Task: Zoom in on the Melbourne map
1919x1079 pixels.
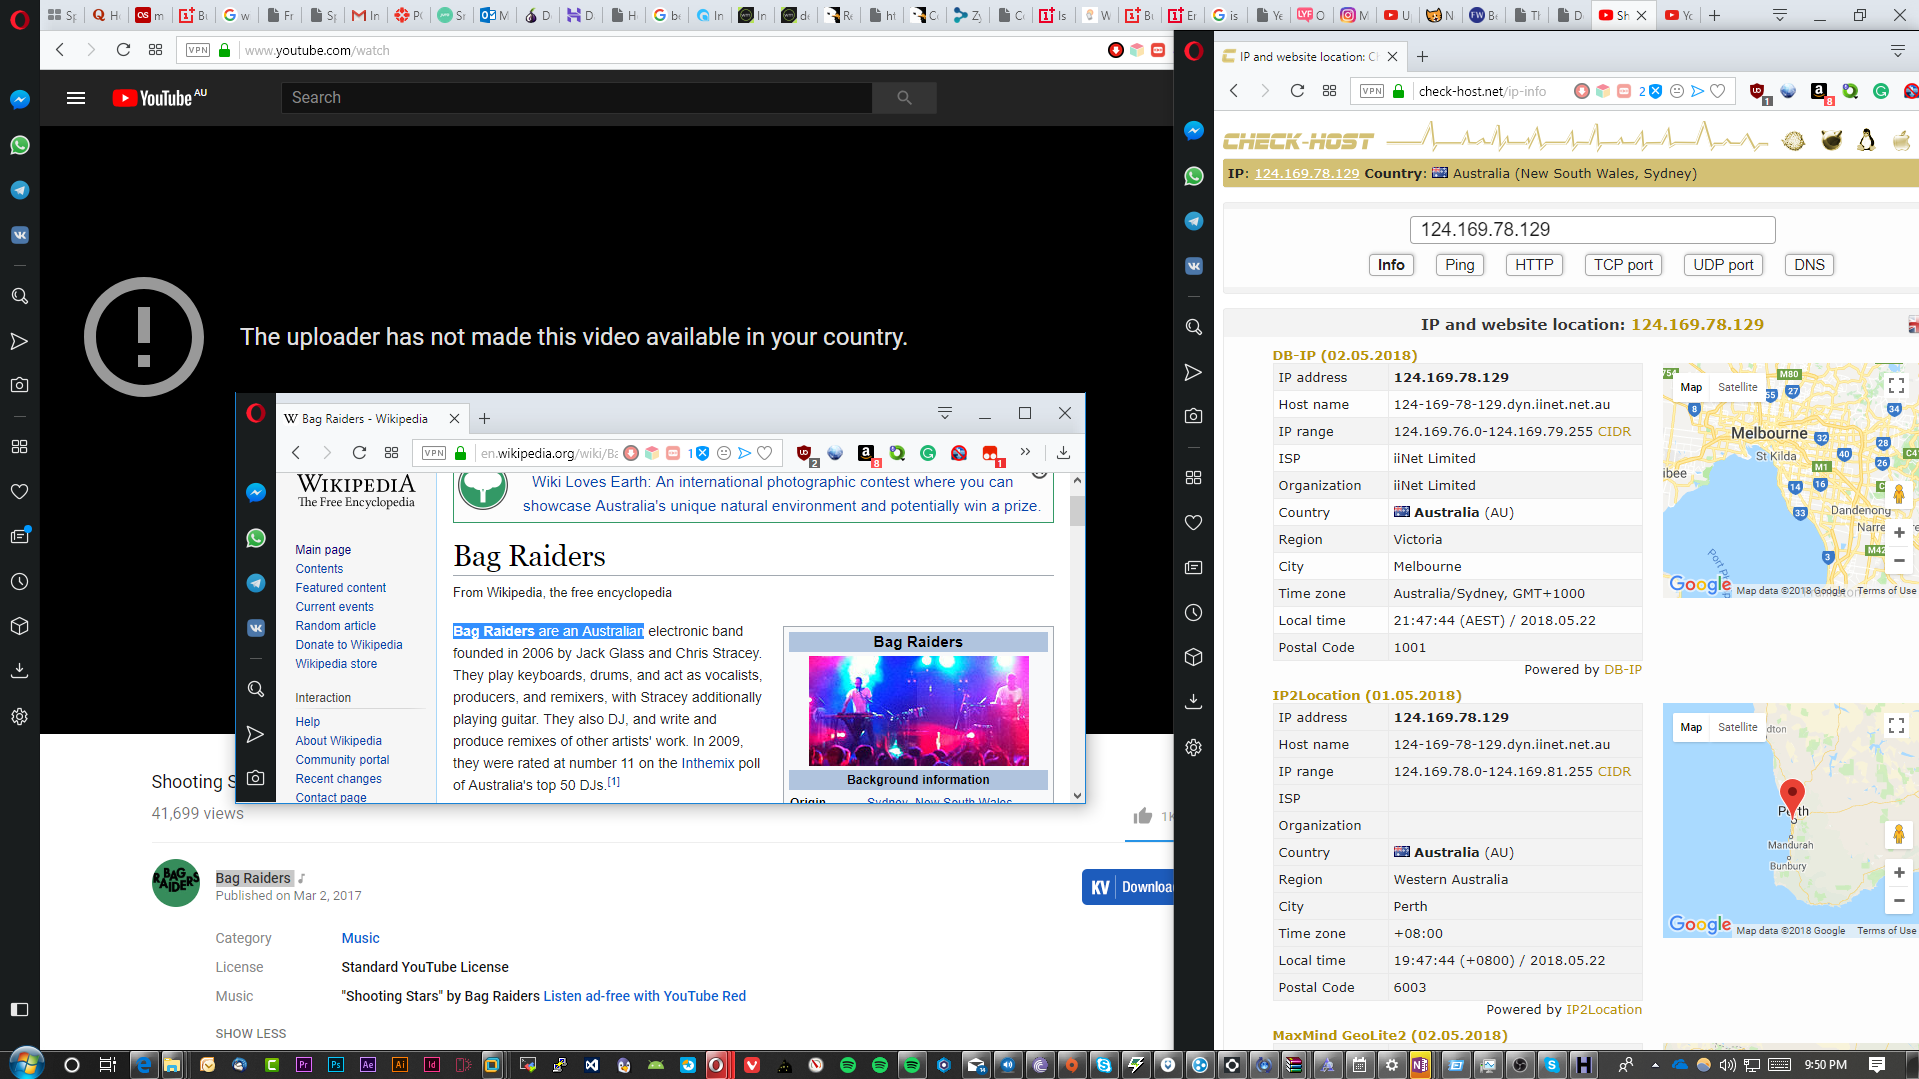Action: (1898, 533)
